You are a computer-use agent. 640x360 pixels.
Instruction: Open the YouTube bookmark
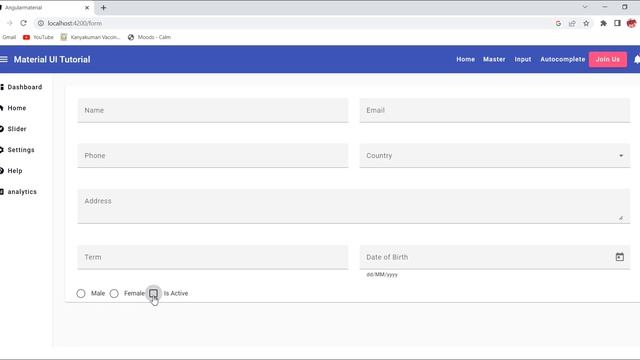coord(38,37)
